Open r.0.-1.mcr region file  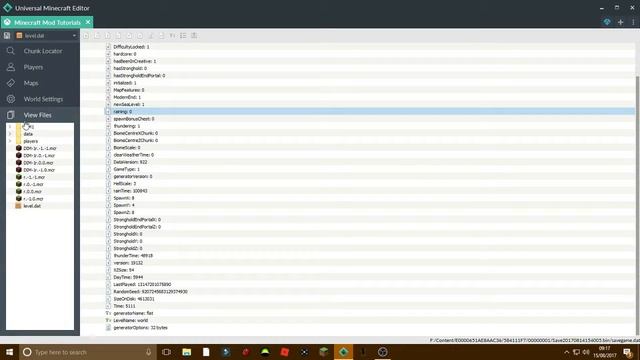coord(33,184)
